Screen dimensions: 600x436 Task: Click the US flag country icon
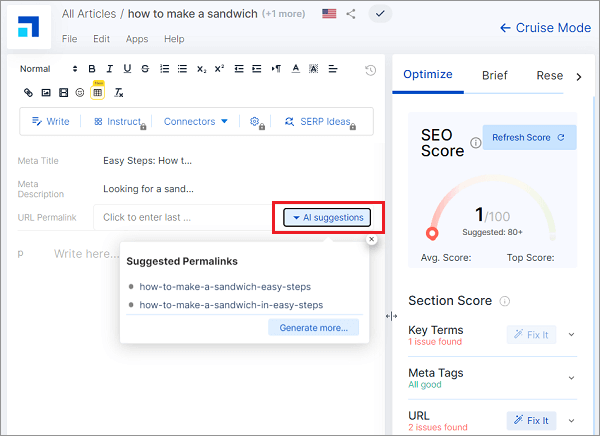pos(329,14)
